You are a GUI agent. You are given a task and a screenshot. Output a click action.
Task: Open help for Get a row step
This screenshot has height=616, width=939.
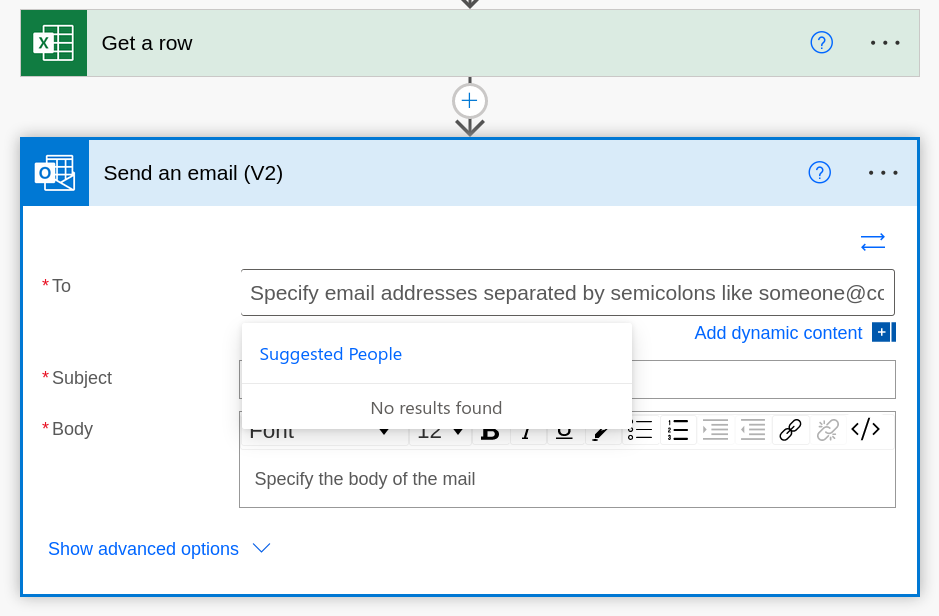pyautogui.click(x=821, y=43)
